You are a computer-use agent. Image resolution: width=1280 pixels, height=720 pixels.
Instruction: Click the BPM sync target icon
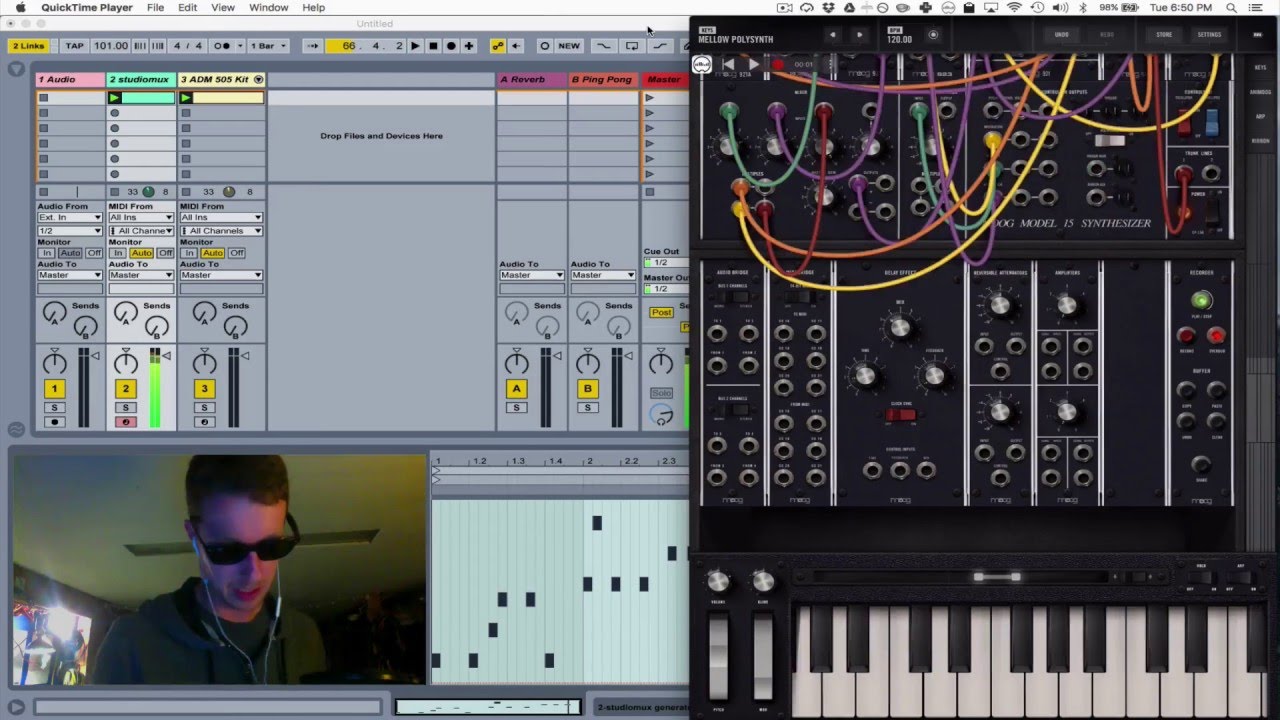pyautogui.click(x=933, y=35)
